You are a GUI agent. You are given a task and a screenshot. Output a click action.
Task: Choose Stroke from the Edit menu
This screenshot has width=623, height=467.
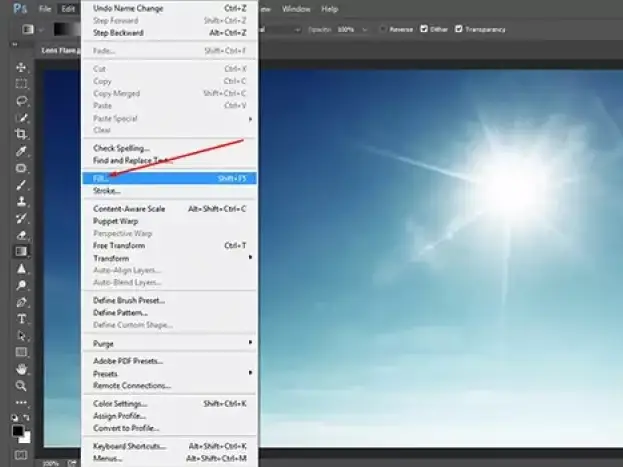170,191
